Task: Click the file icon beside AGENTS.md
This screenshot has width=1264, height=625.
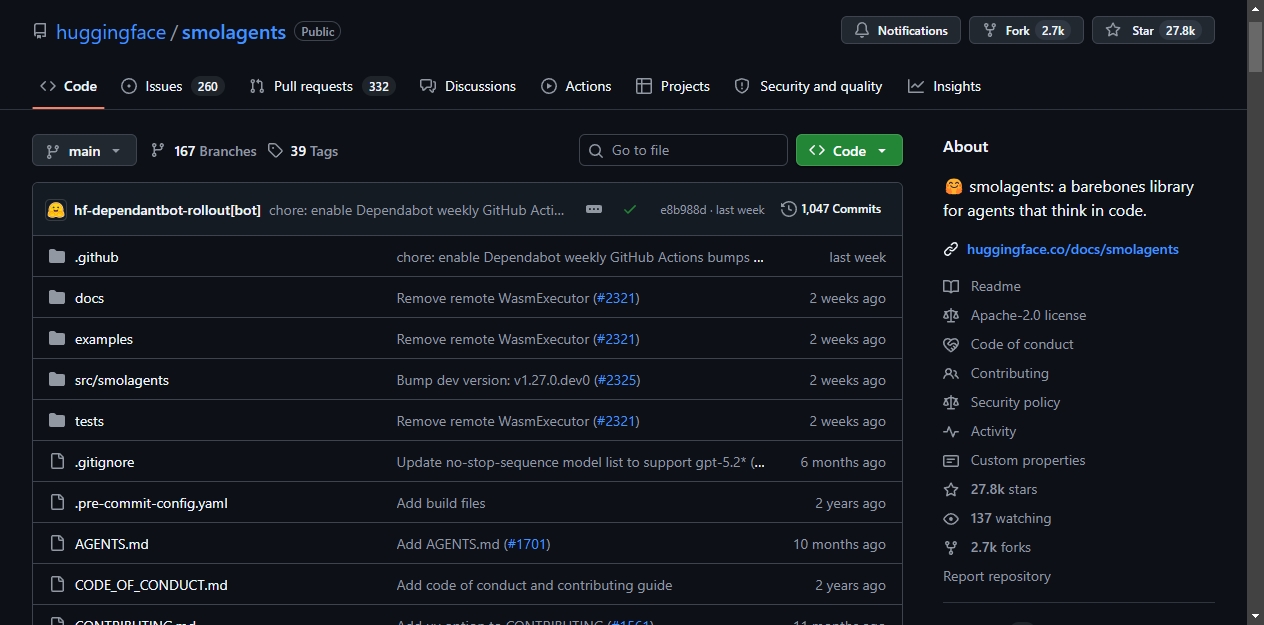Action: 57,544
